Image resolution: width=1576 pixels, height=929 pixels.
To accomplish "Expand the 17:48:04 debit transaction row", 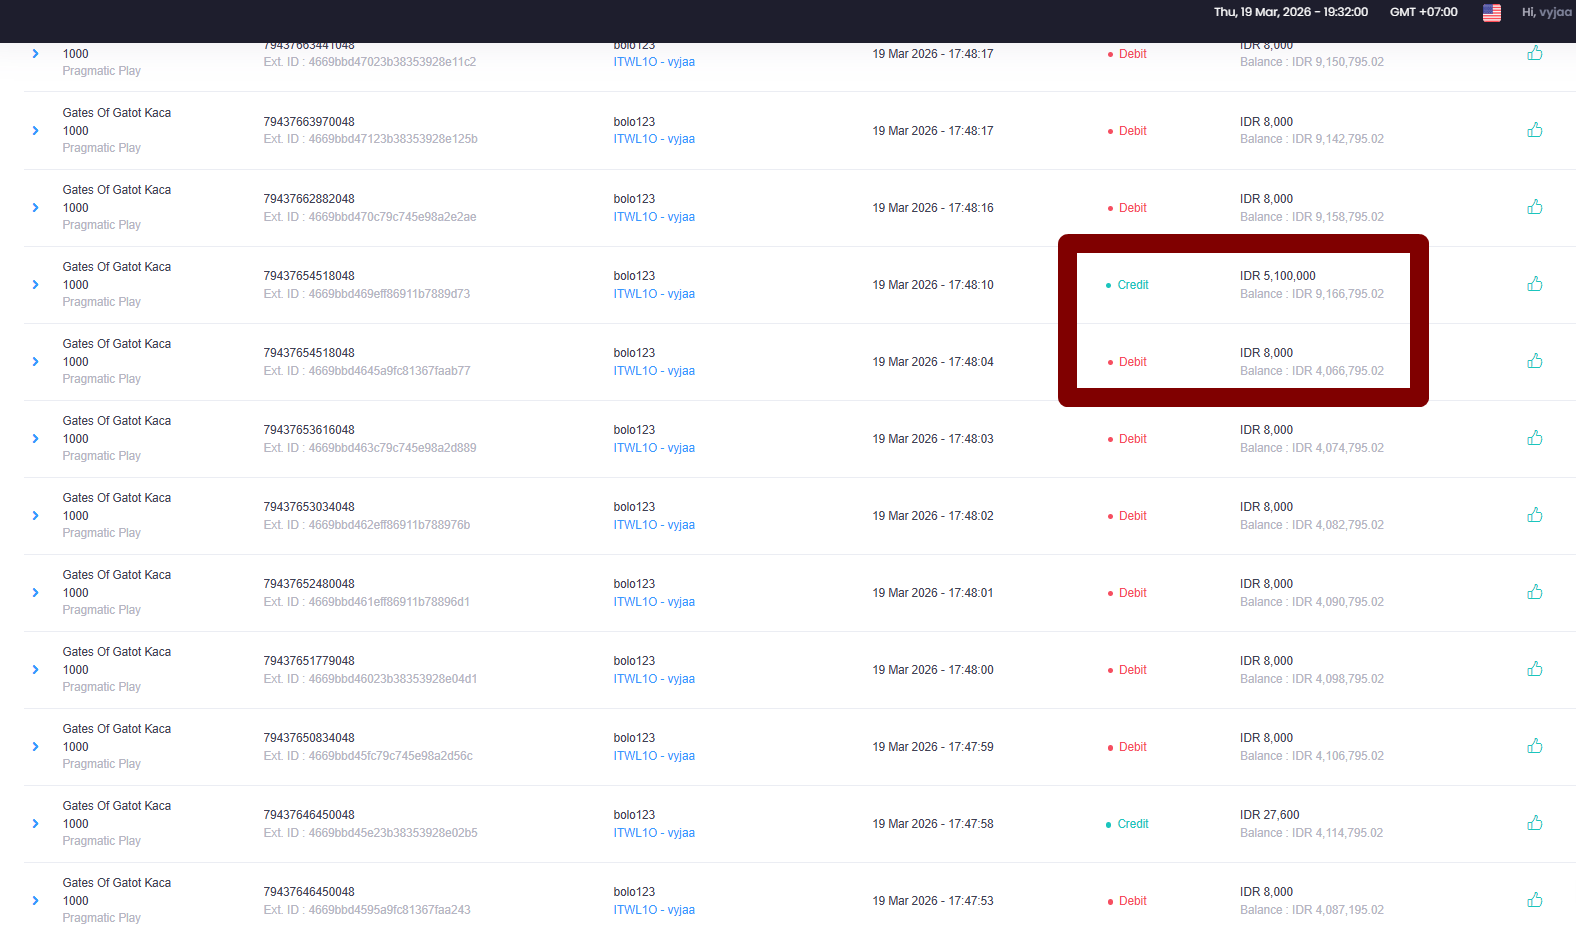I will click(36, 362).
